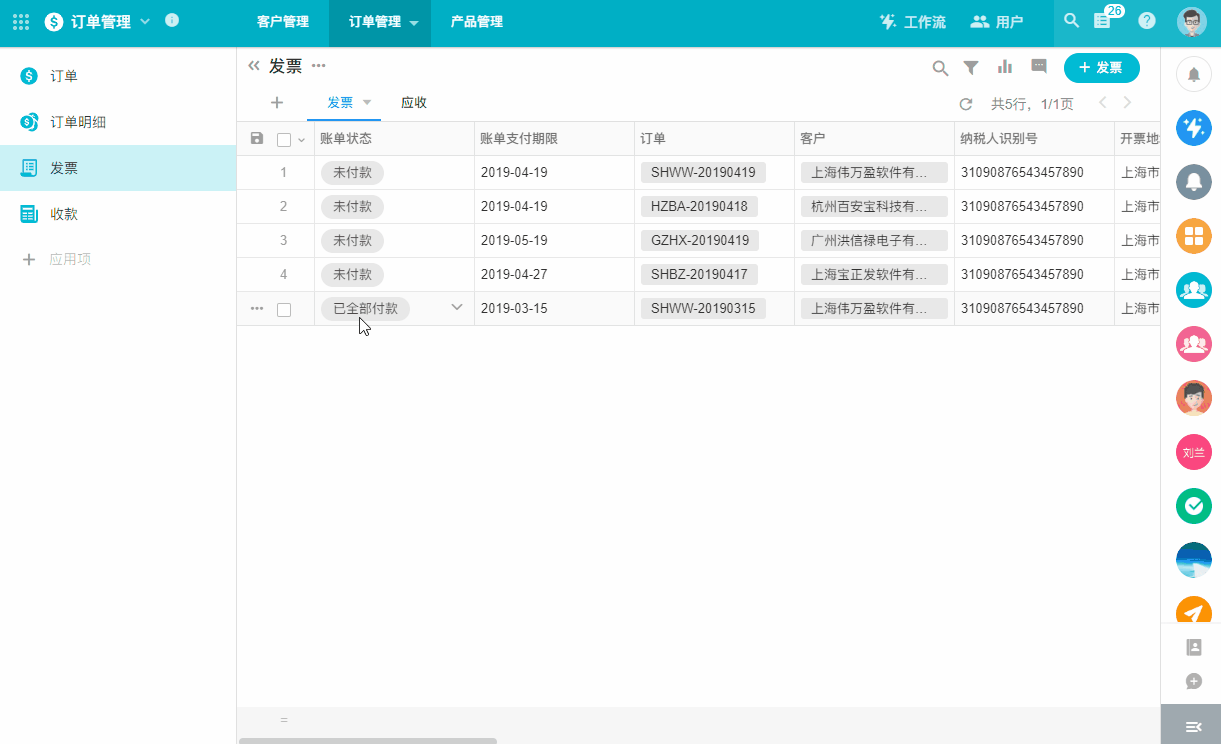Toggle the select-all checkbox in header
The width and height of the screenshot is (1221, 744).
pos(284,140)
